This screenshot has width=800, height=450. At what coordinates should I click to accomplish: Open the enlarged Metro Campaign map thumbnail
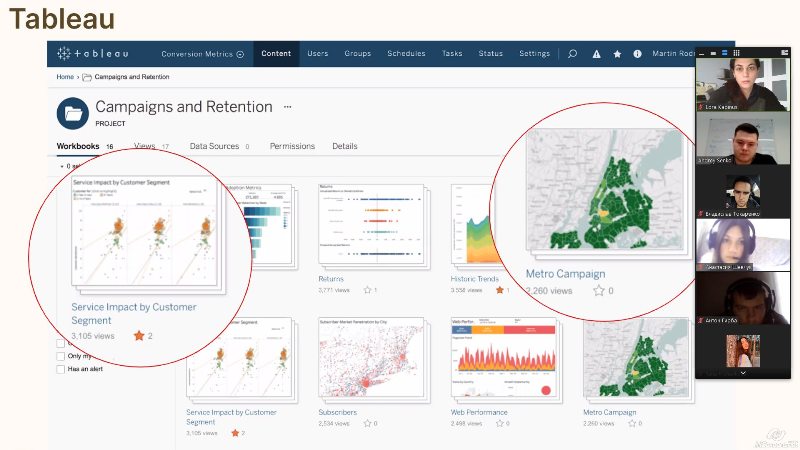[x=605, y=189]
